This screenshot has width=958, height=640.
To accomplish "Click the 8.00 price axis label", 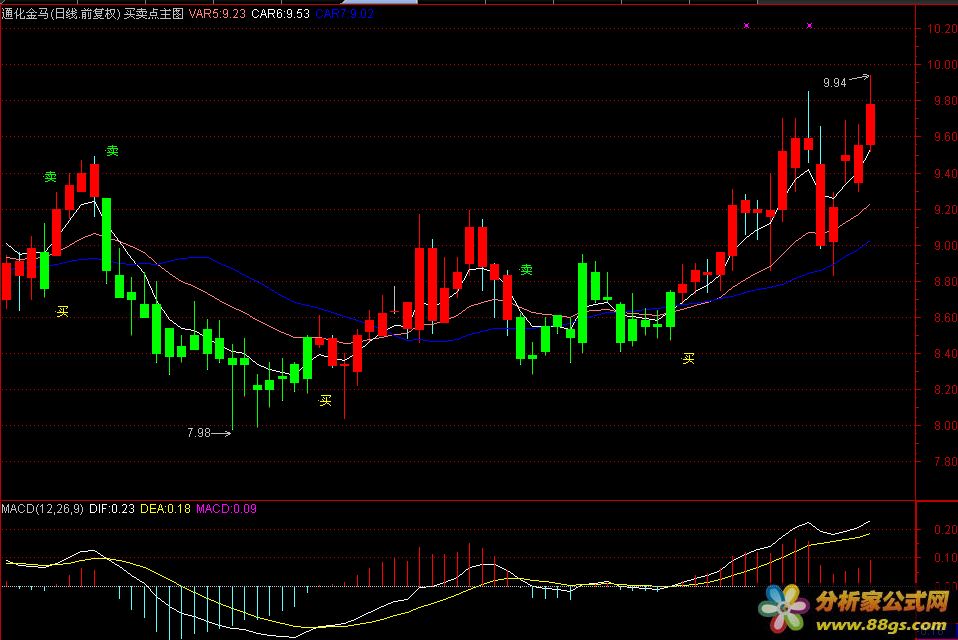I will tap(945, 426).
